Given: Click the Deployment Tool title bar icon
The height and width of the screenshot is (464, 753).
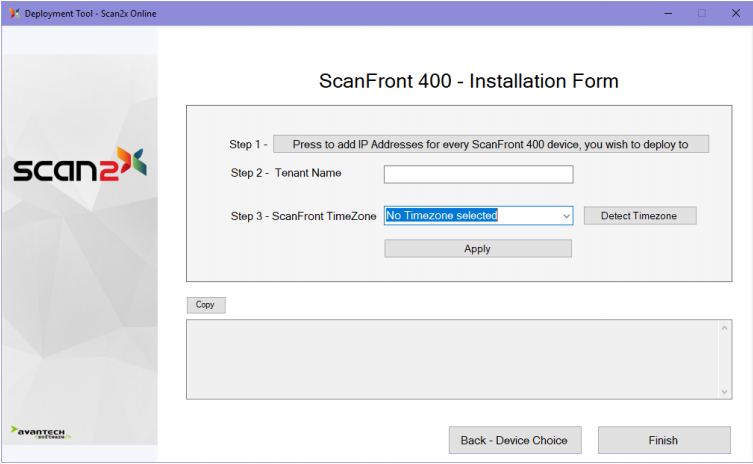Looking at the screenshot, I should [13, 13].
